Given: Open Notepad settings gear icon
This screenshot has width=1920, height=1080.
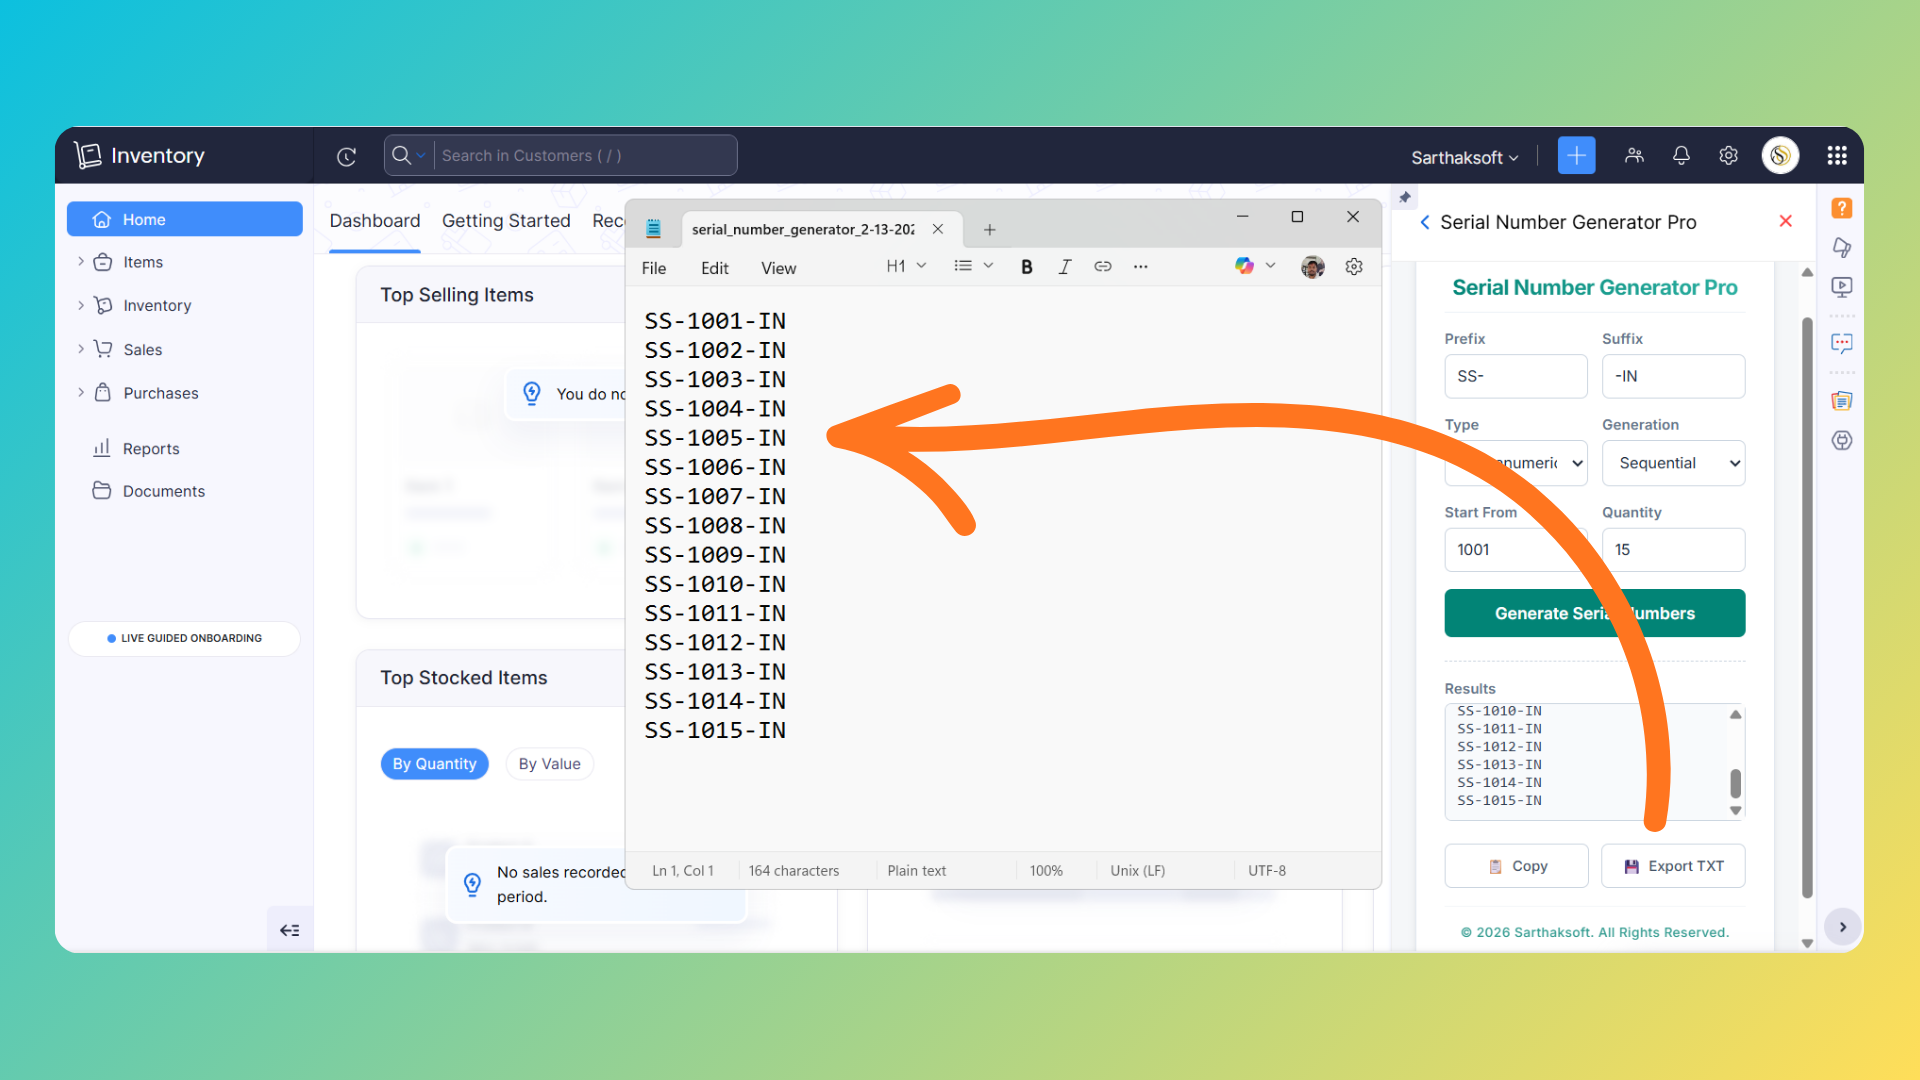Looking at the screenshot, I should point(1353,267).
